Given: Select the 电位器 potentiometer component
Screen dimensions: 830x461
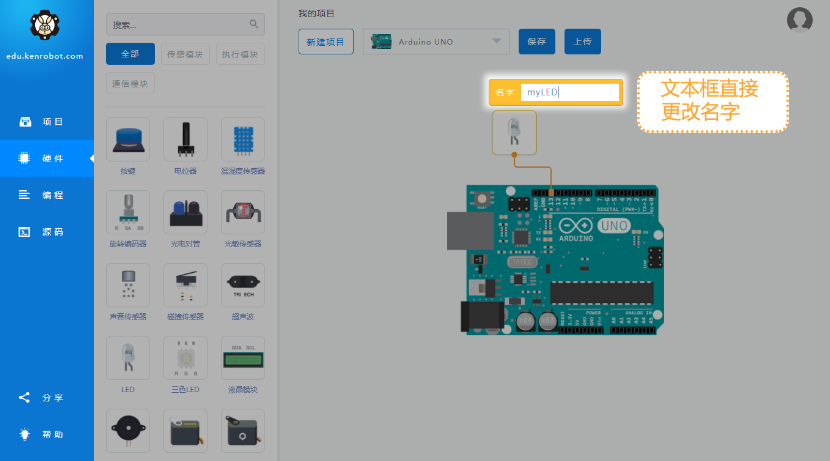Looking at the screenshot, I should pyautogui.click(x=185, y=139).
